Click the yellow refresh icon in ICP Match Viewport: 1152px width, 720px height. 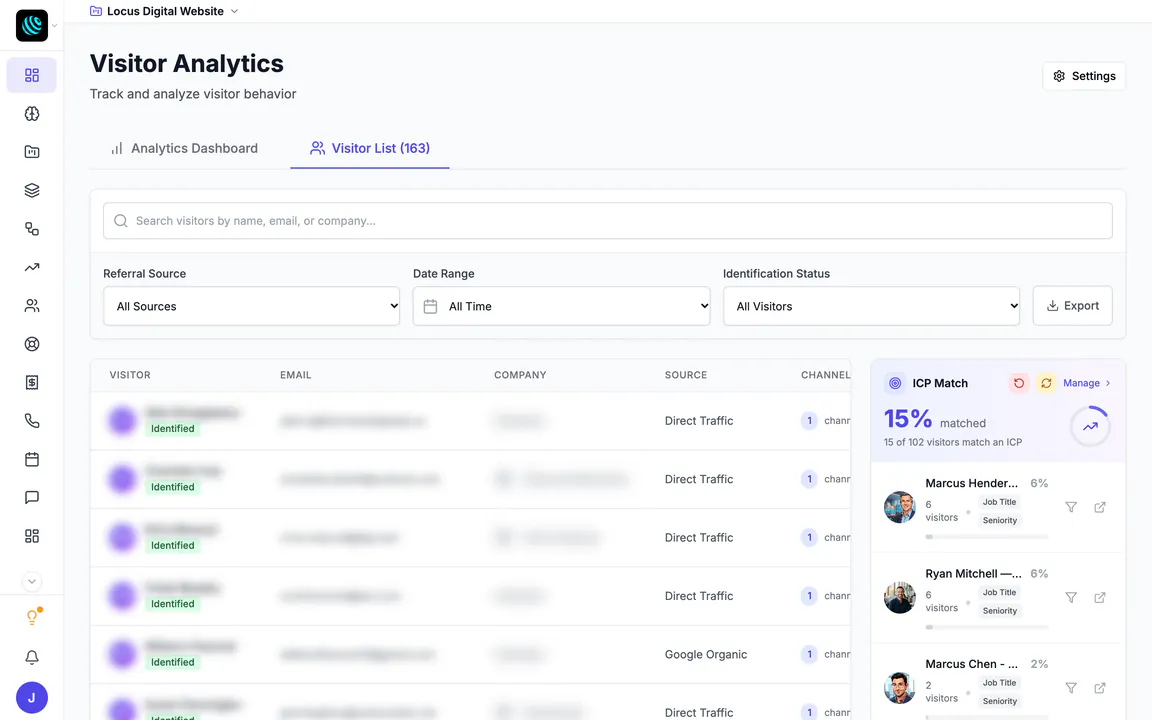[x=1046, y=383]
